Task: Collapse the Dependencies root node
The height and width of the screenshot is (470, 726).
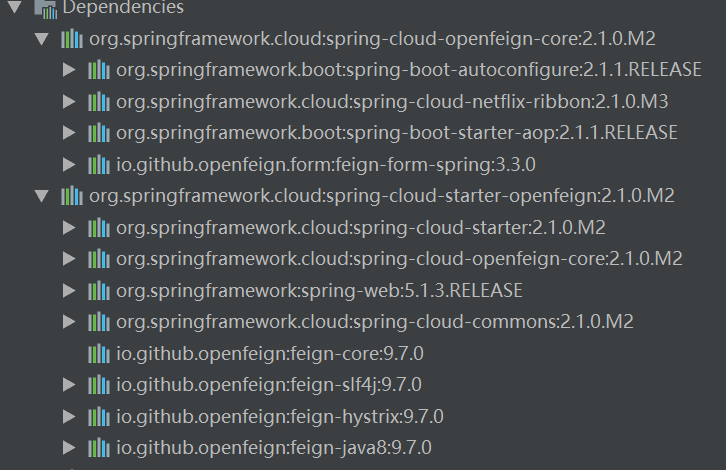Action: click(x=14, y=8)
